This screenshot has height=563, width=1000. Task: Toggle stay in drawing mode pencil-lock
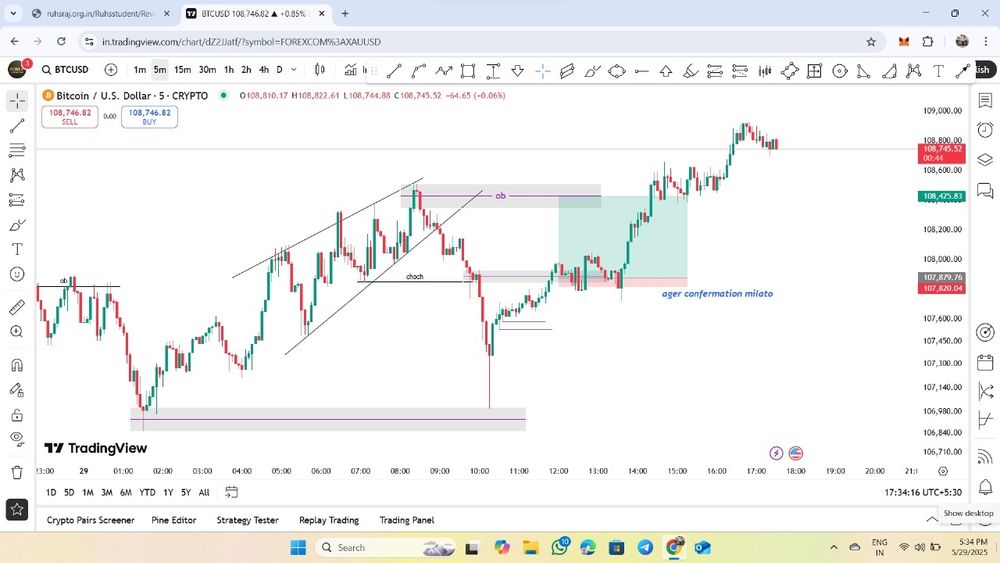pyautogui.click(x=17, y=390)
